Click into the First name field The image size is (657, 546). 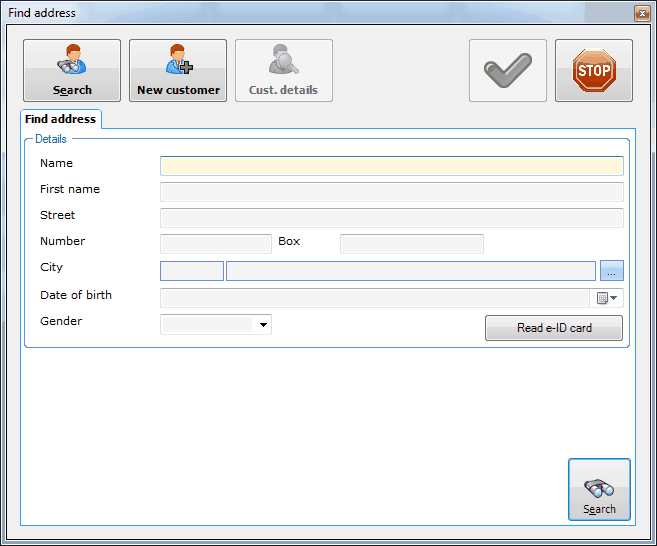391,192
